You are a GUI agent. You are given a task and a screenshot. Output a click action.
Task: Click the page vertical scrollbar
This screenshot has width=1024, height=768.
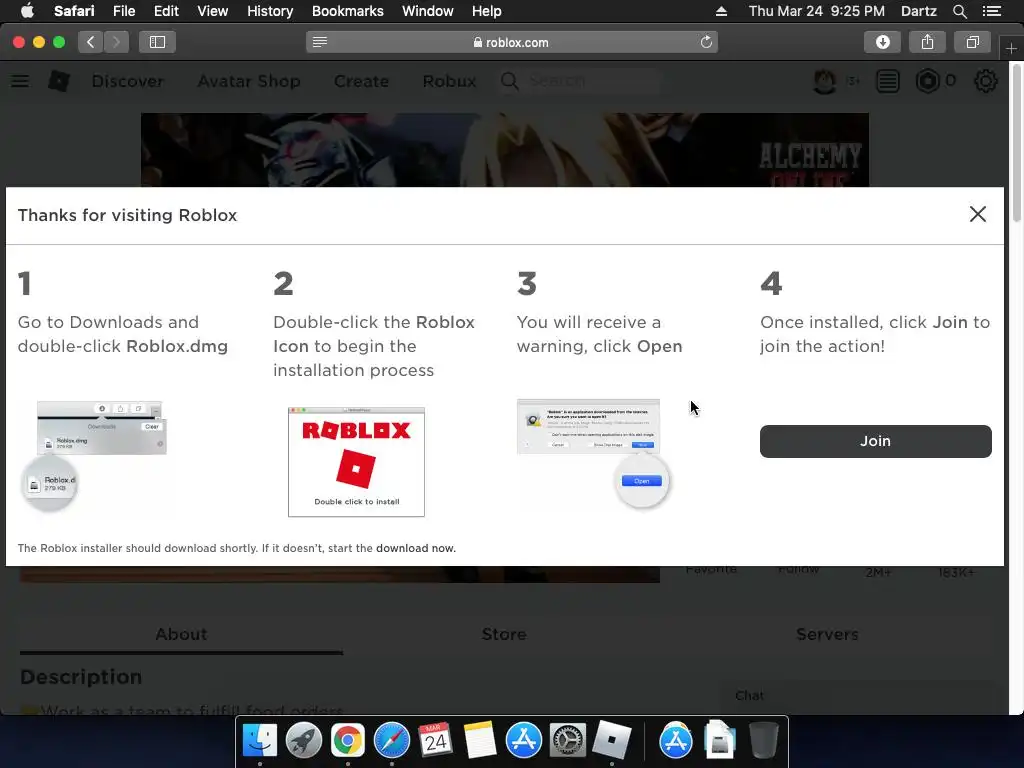pos(1016,144)
